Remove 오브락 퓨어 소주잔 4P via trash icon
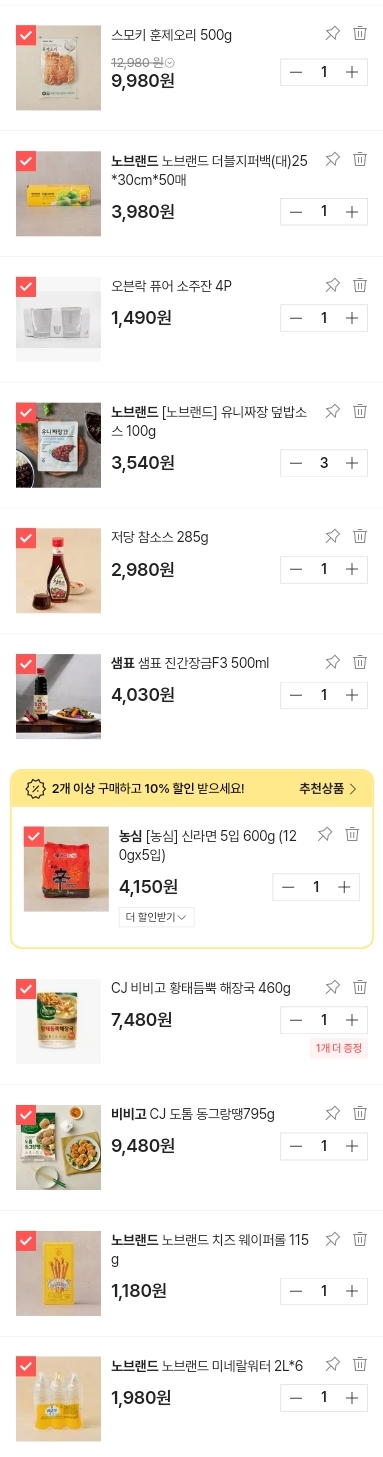Screen dimensions: 383x1457 [x=360, y=285]
